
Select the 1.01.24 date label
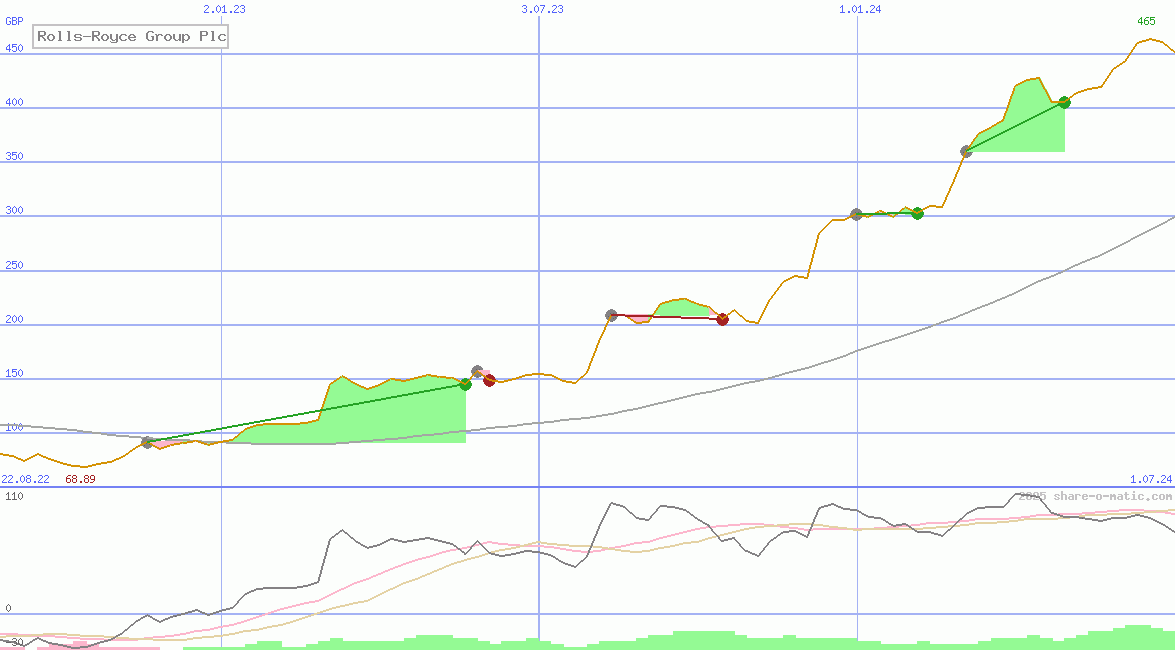[x=860, y=9]
